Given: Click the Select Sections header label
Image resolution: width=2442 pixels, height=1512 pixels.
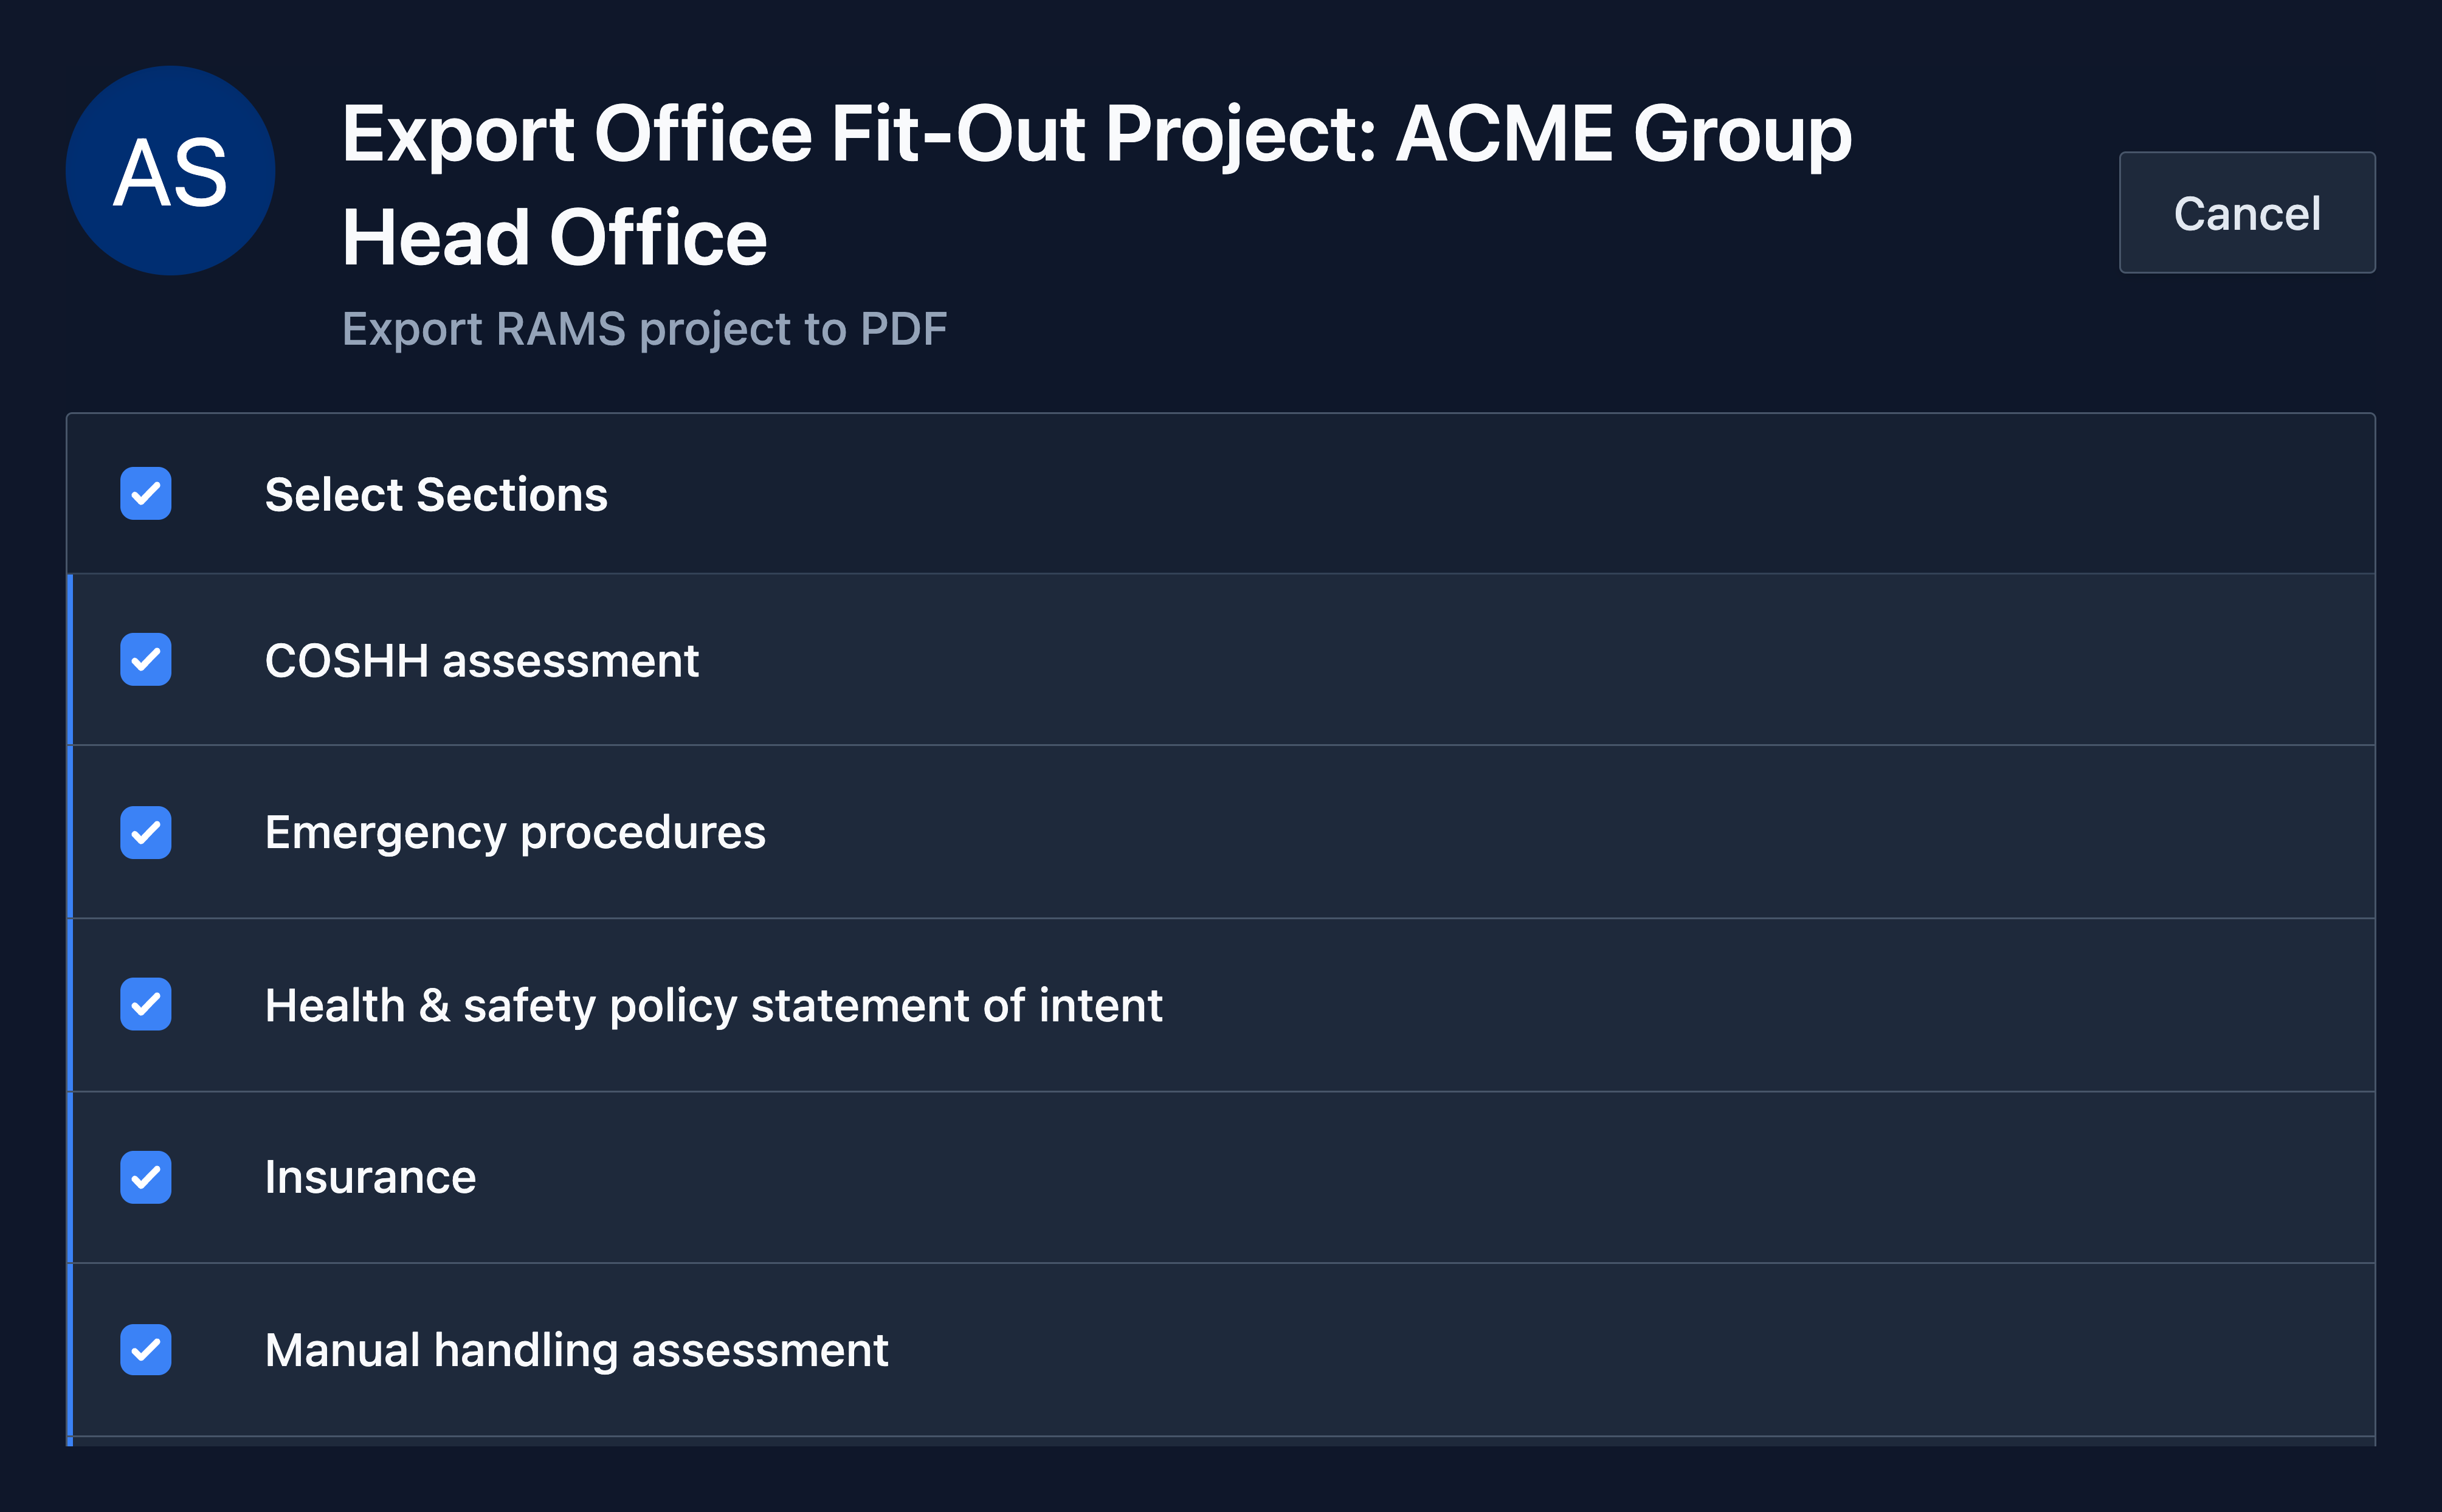Looking at the screenshot, I should click(436, 494).
